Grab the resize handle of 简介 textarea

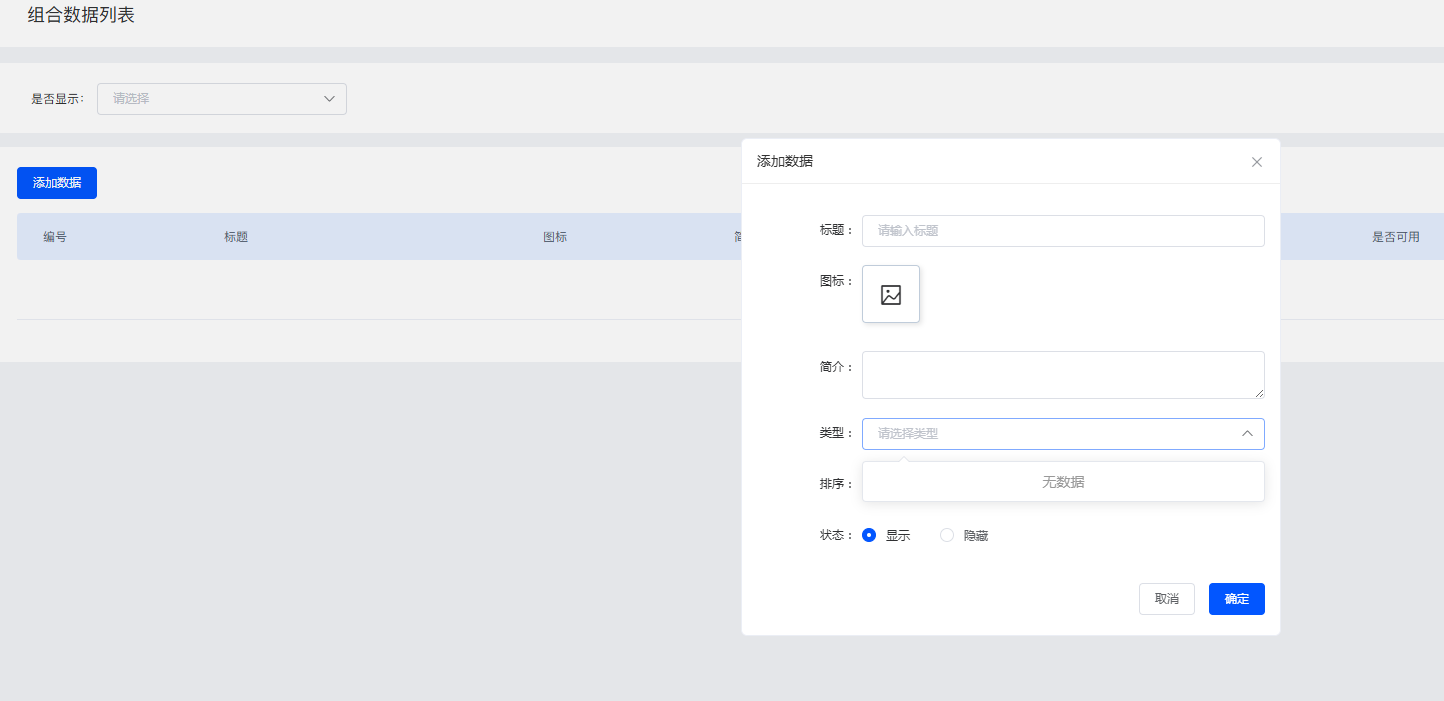(x=1259, y=393)
